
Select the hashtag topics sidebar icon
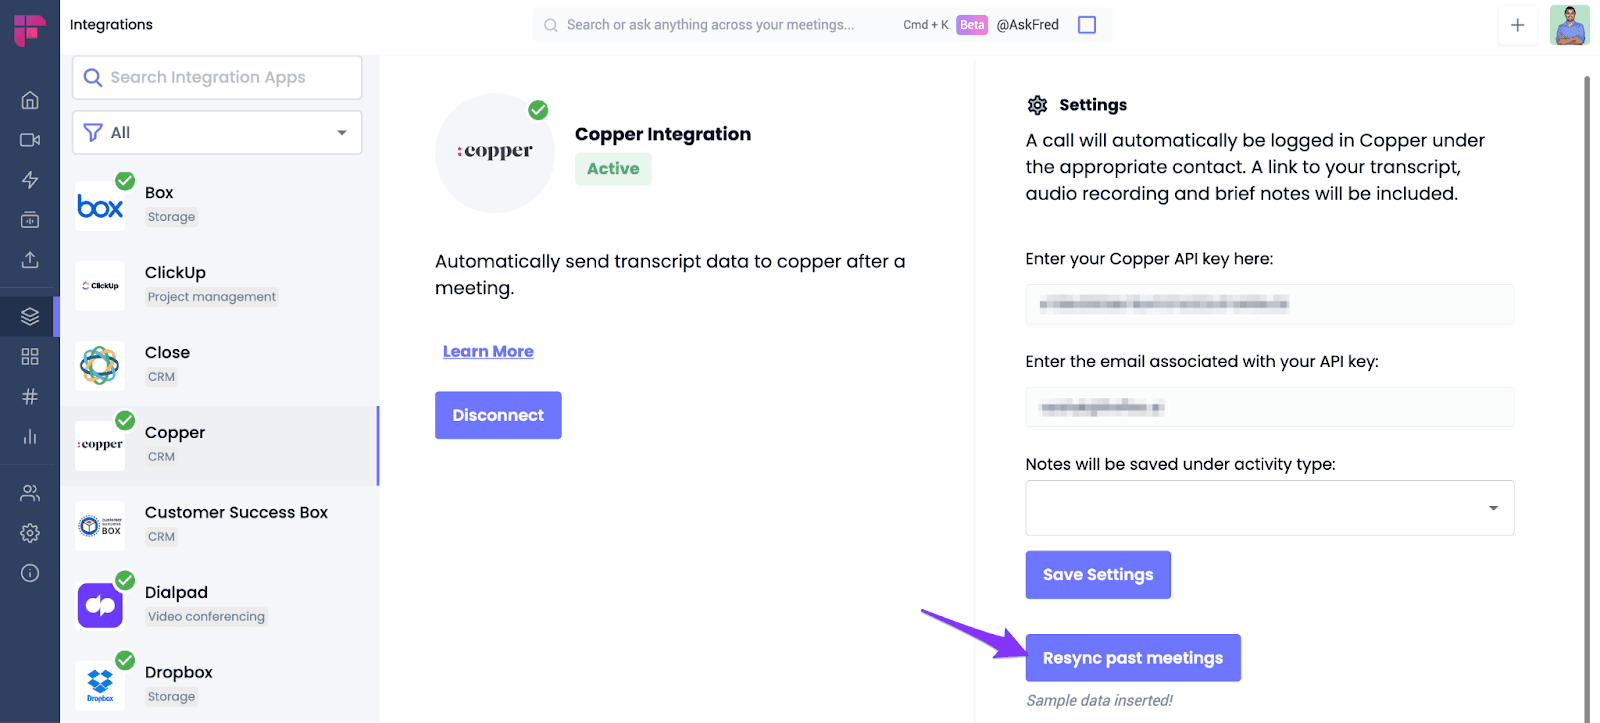[x=30, y=397]
